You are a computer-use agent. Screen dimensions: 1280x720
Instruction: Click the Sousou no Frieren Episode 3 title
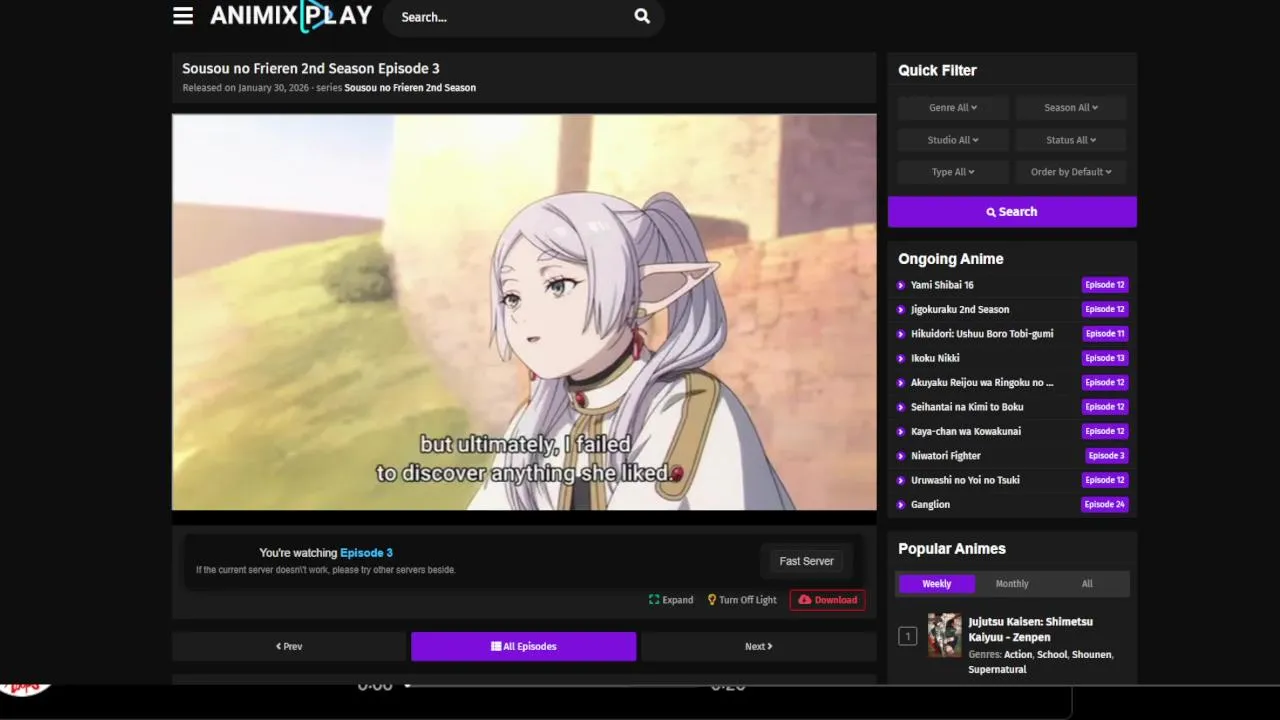click(311, 69)
